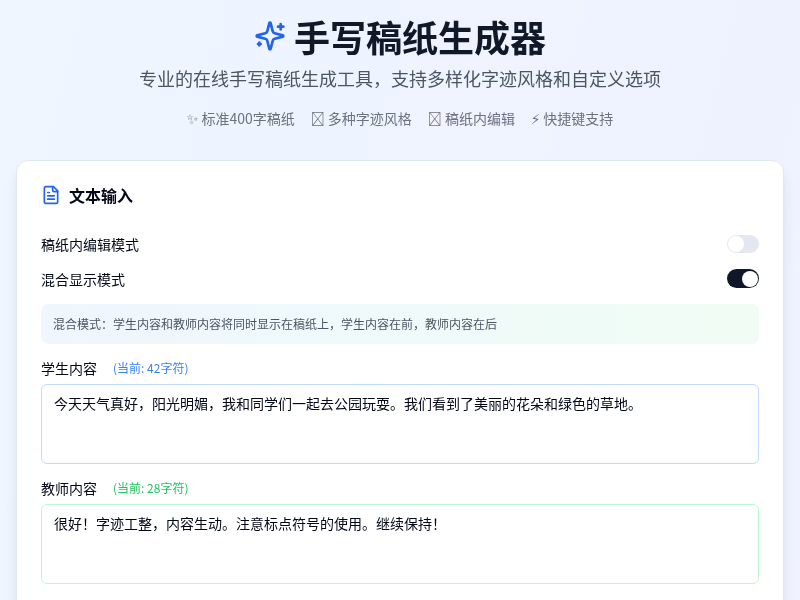This screenshot has width=800, height=600.
Task: Click into the 教师内容 text area
Action: pos(399,543)
